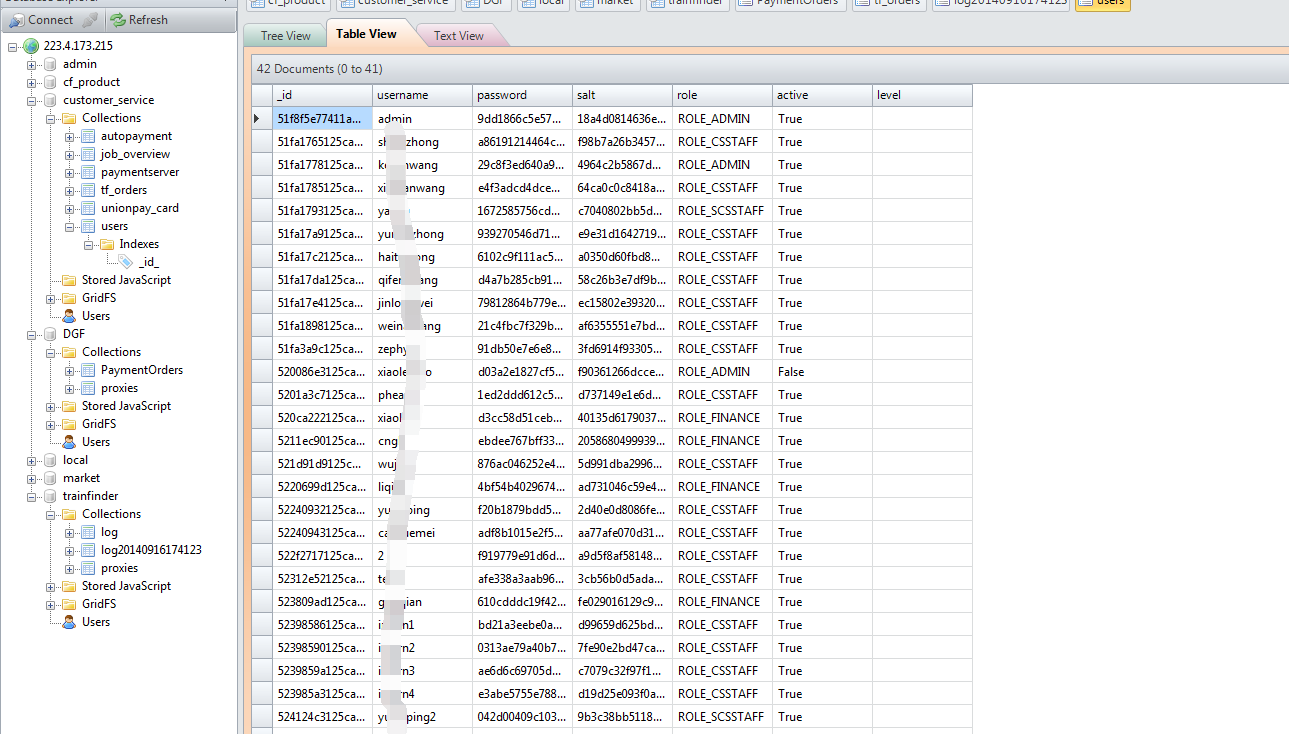Screen dimensions: 1289x734
Task: Select the 'False' active cell
Action: point(823,371)
